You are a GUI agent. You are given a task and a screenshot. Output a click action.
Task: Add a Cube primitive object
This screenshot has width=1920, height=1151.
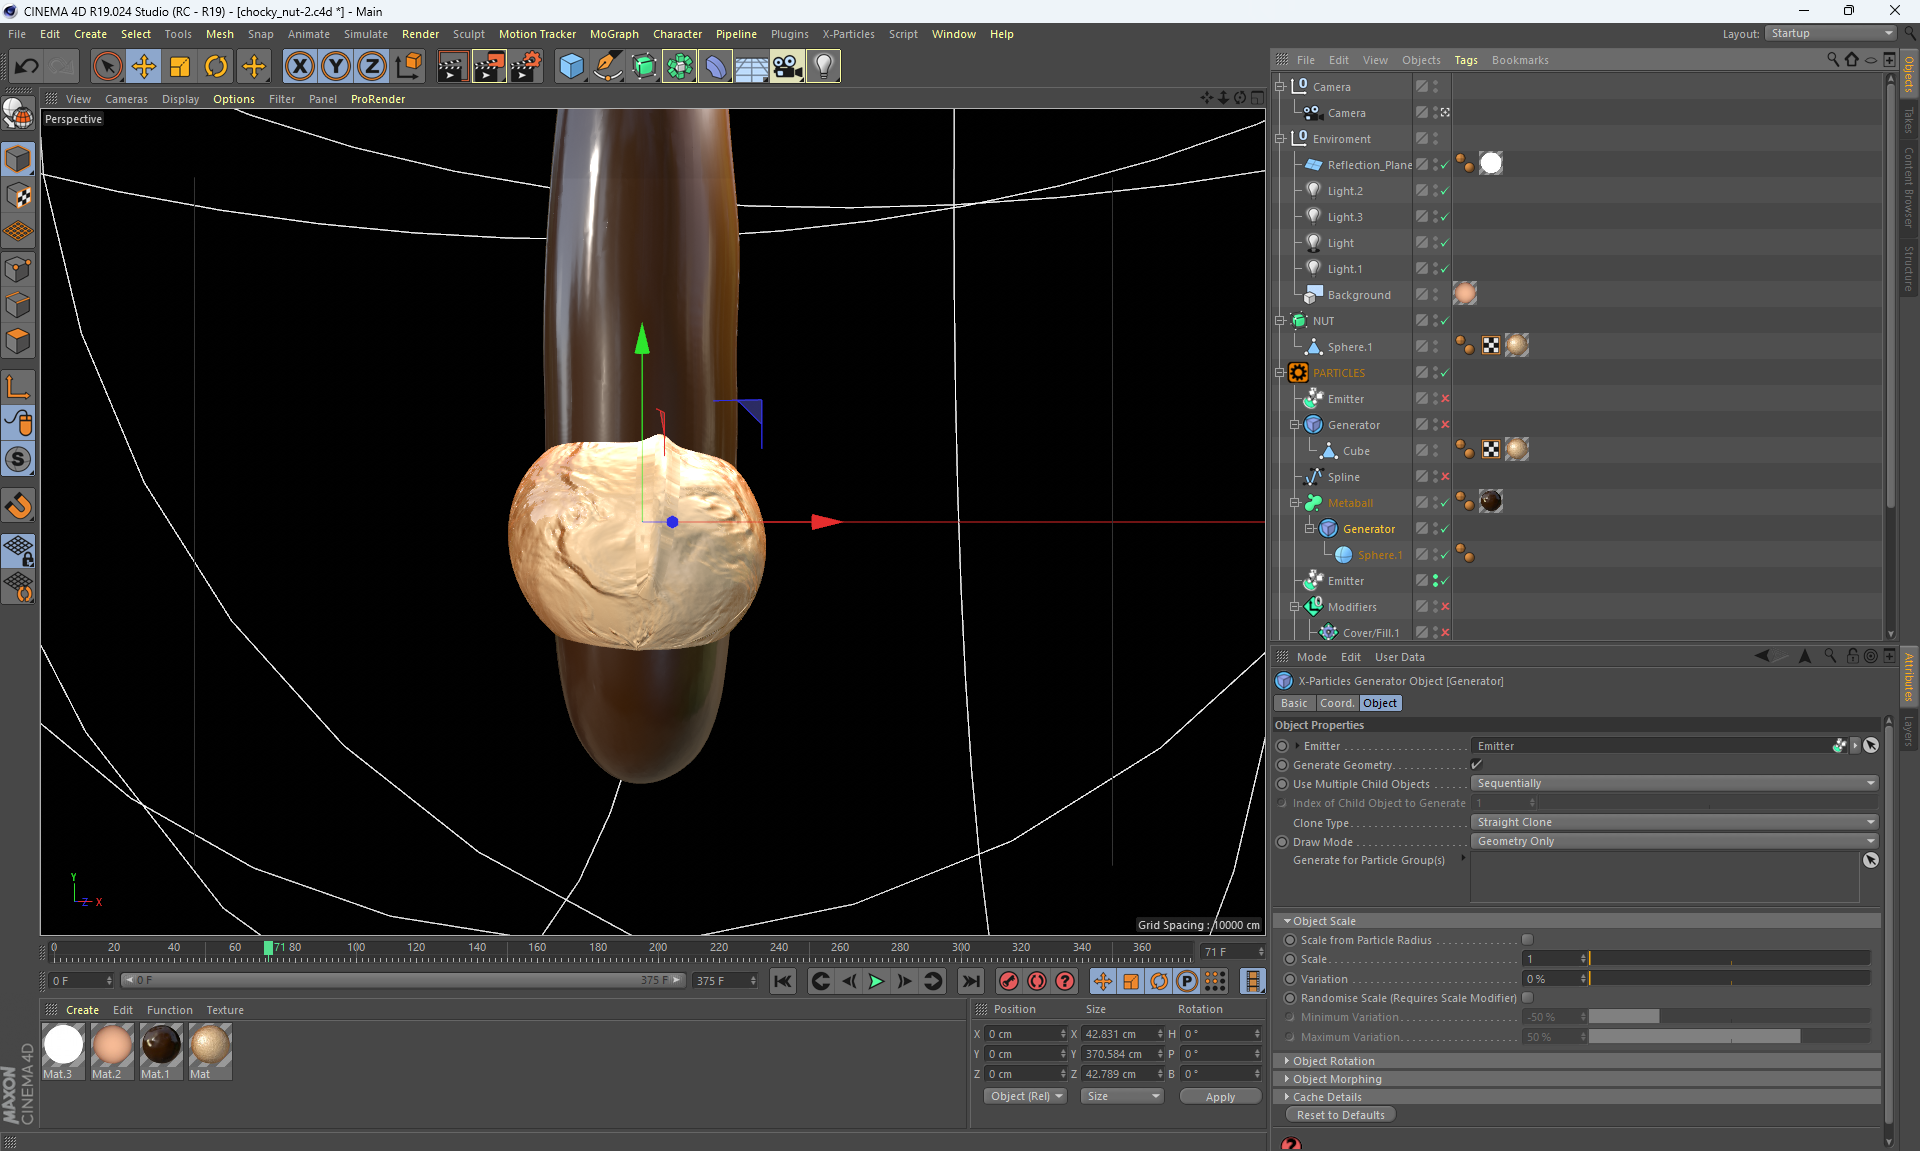click(571, 67)
